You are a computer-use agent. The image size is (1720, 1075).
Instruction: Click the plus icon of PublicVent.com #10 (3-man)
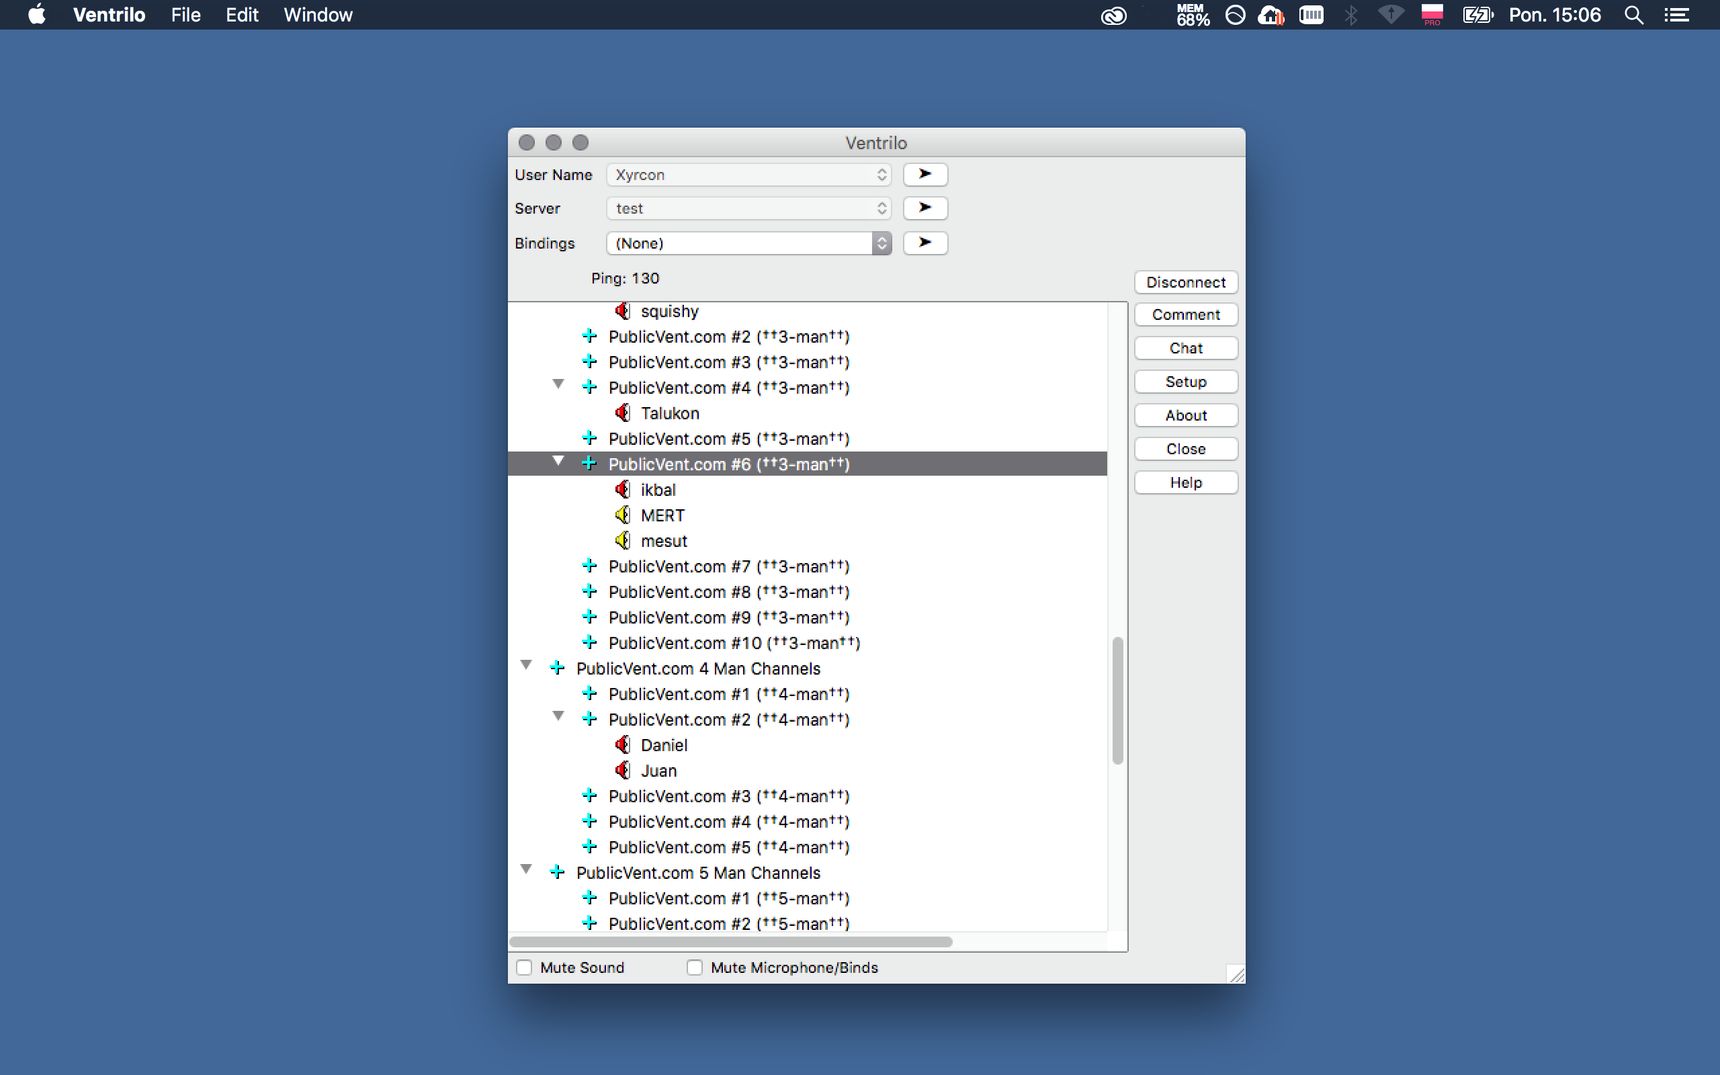pos(589,642)
